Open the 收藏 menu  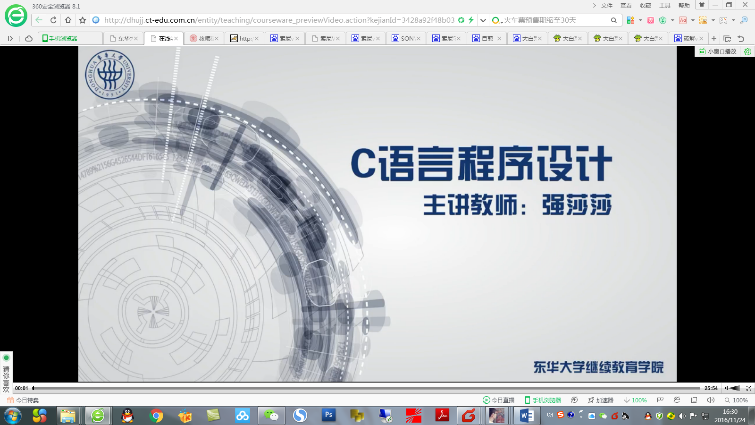click(x=645, y=5)
